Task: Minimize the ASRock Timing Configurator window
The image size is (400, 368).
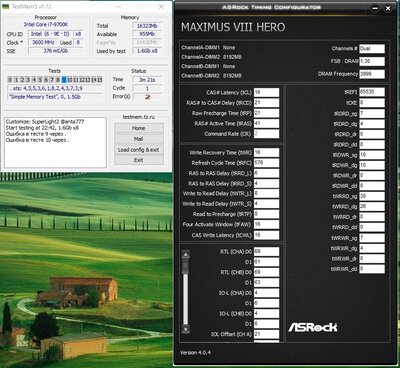Action: [x=375, y=9]
